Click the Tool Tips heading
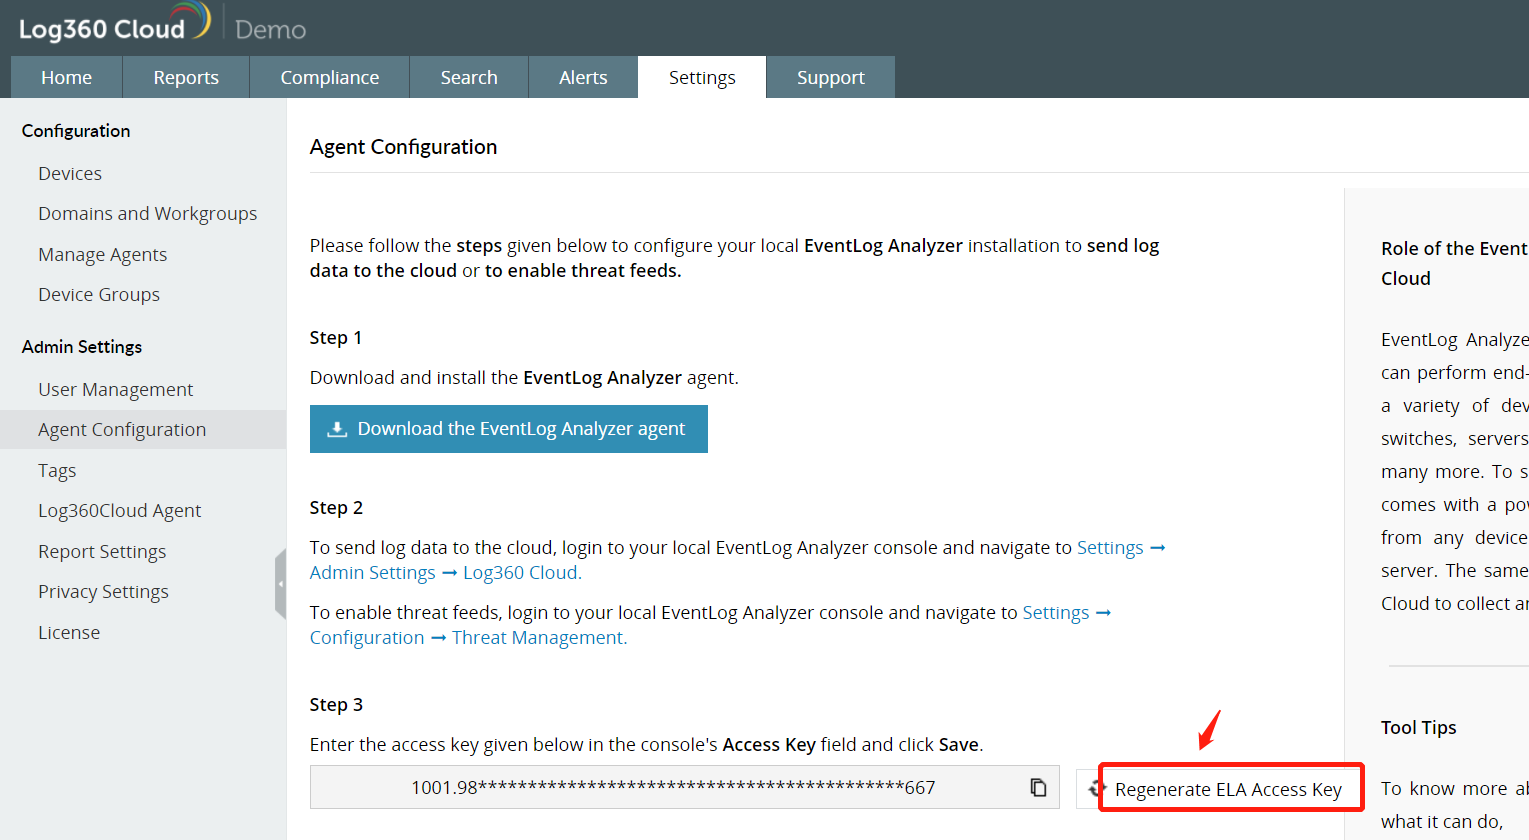This screenshot has height=840, width=1529. click(1418, 727)
